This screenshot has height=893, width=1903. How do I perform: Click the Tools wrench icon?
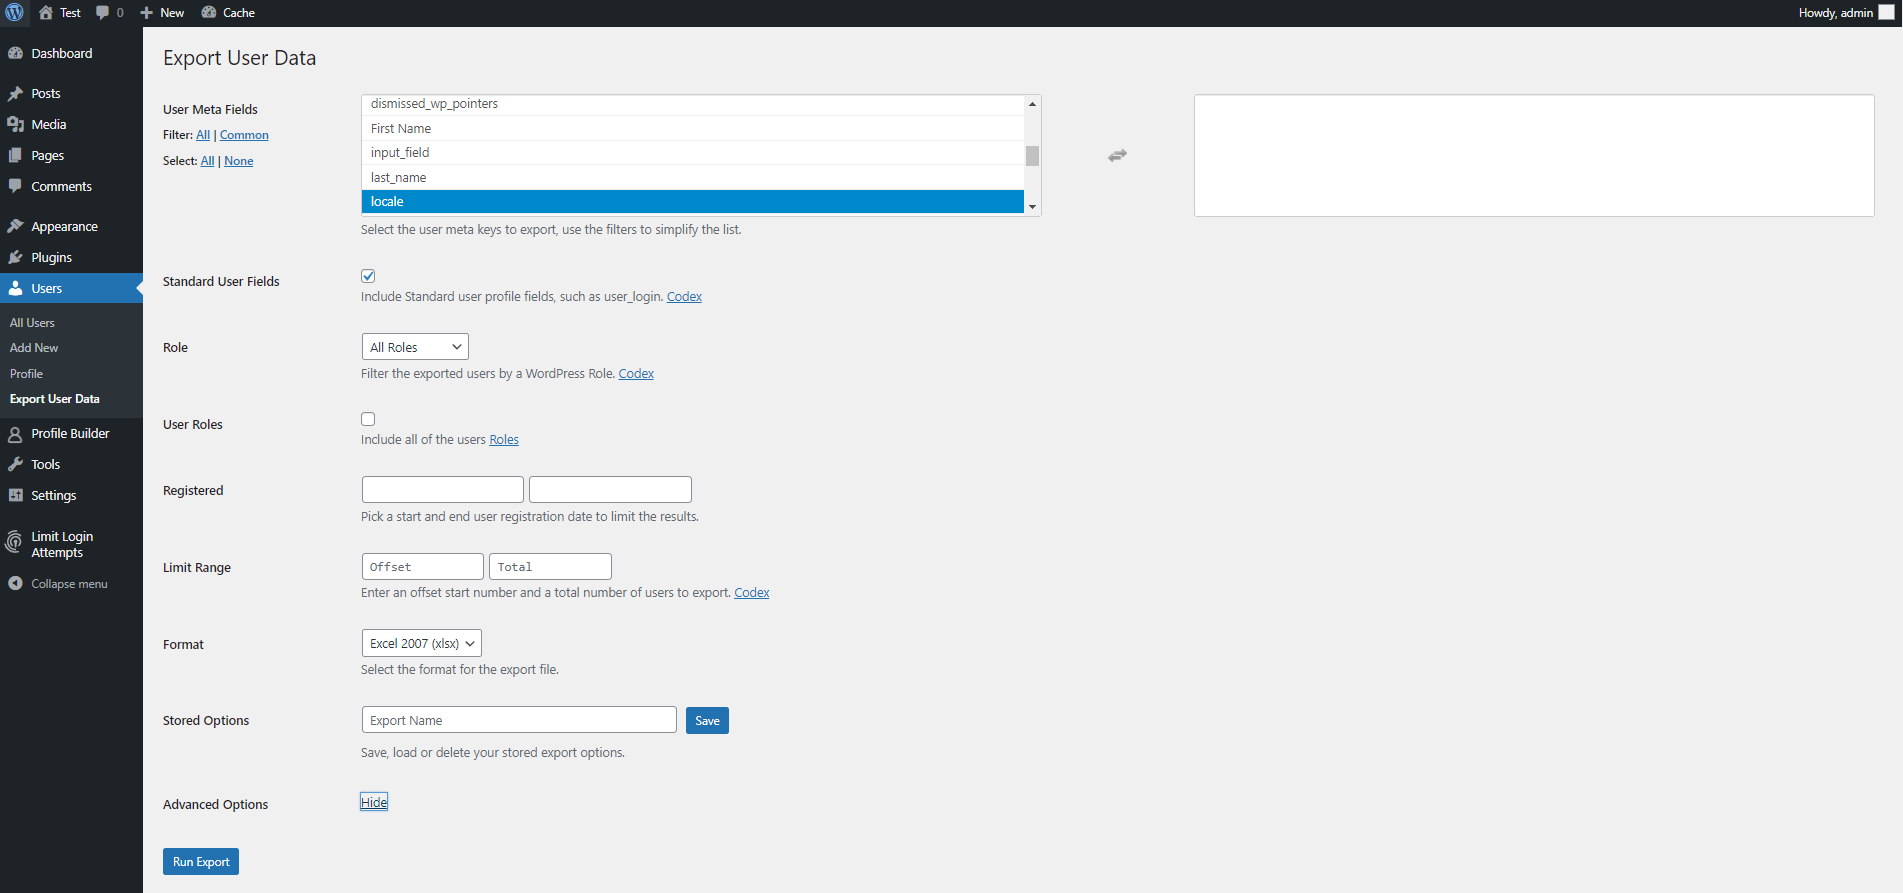click(x=15, y=464)
